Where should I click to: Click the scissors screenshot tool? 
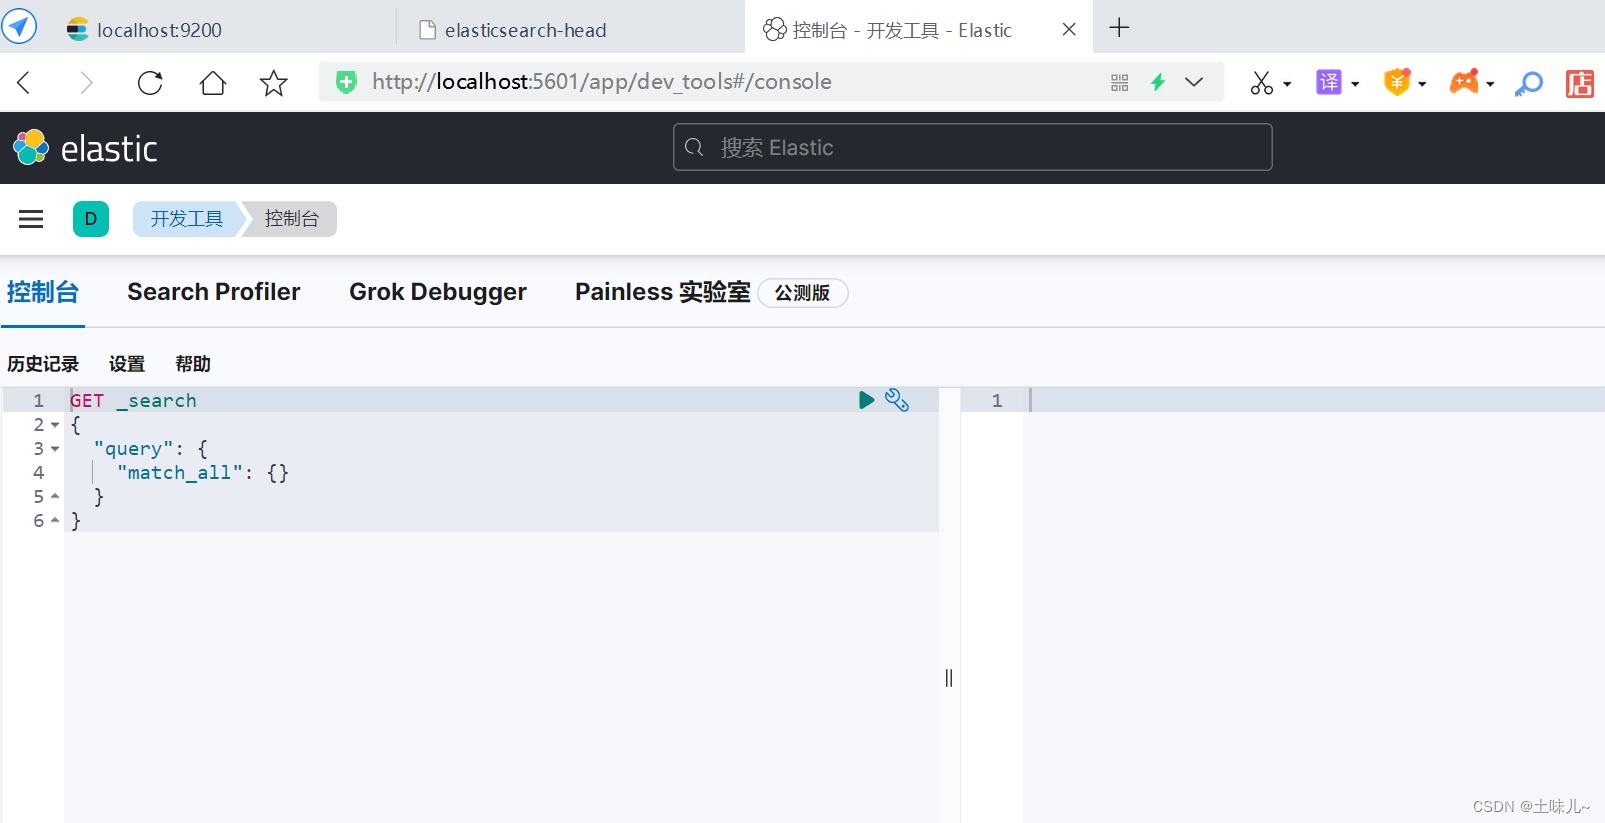tap(1262, 83)
